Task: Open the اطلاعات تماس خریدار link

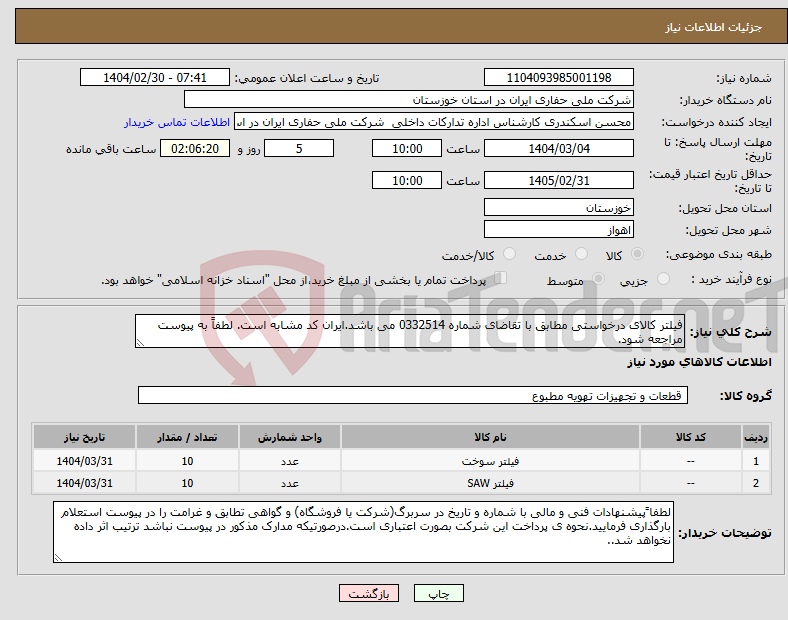Action: coord(177,122)
